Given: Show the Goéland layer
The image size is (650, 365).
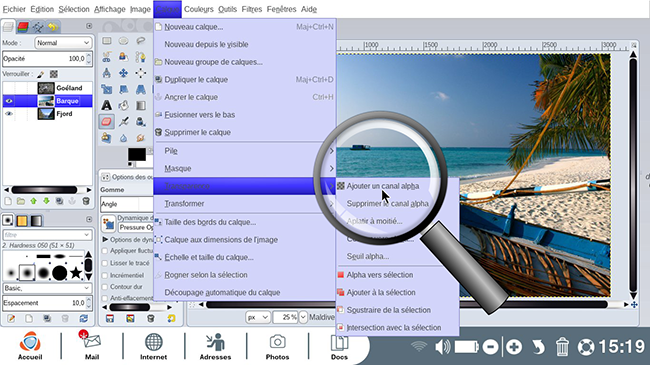Looking at the screenshot, I should pos(9,88).
